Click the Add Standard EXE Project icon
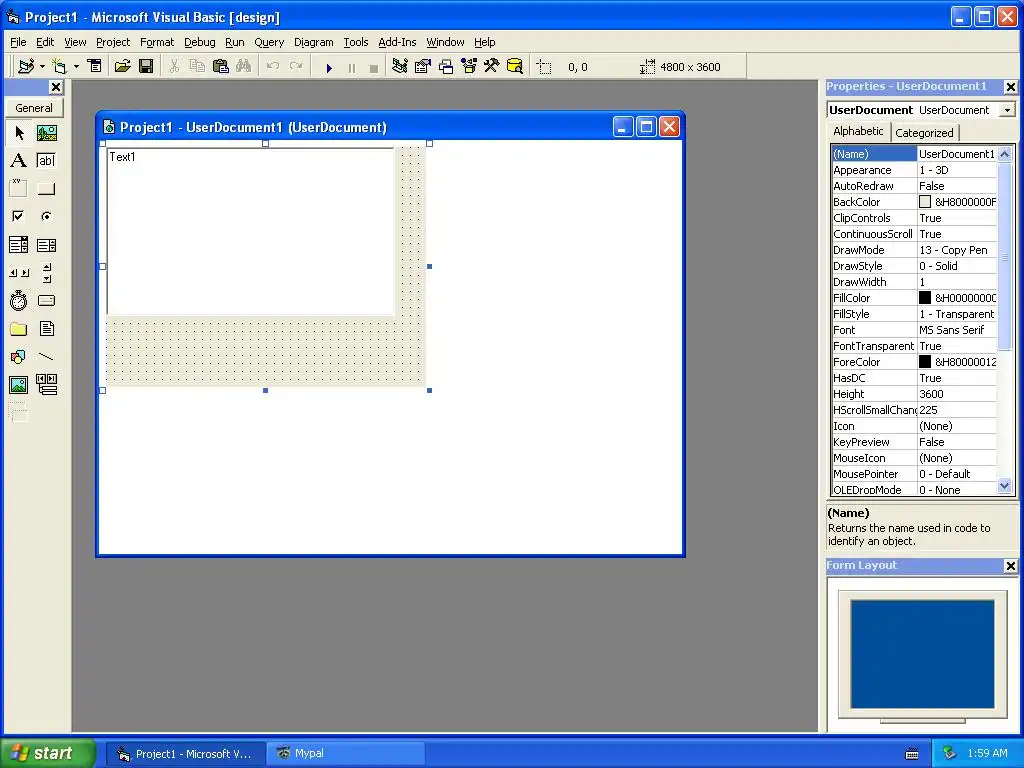 26,67
